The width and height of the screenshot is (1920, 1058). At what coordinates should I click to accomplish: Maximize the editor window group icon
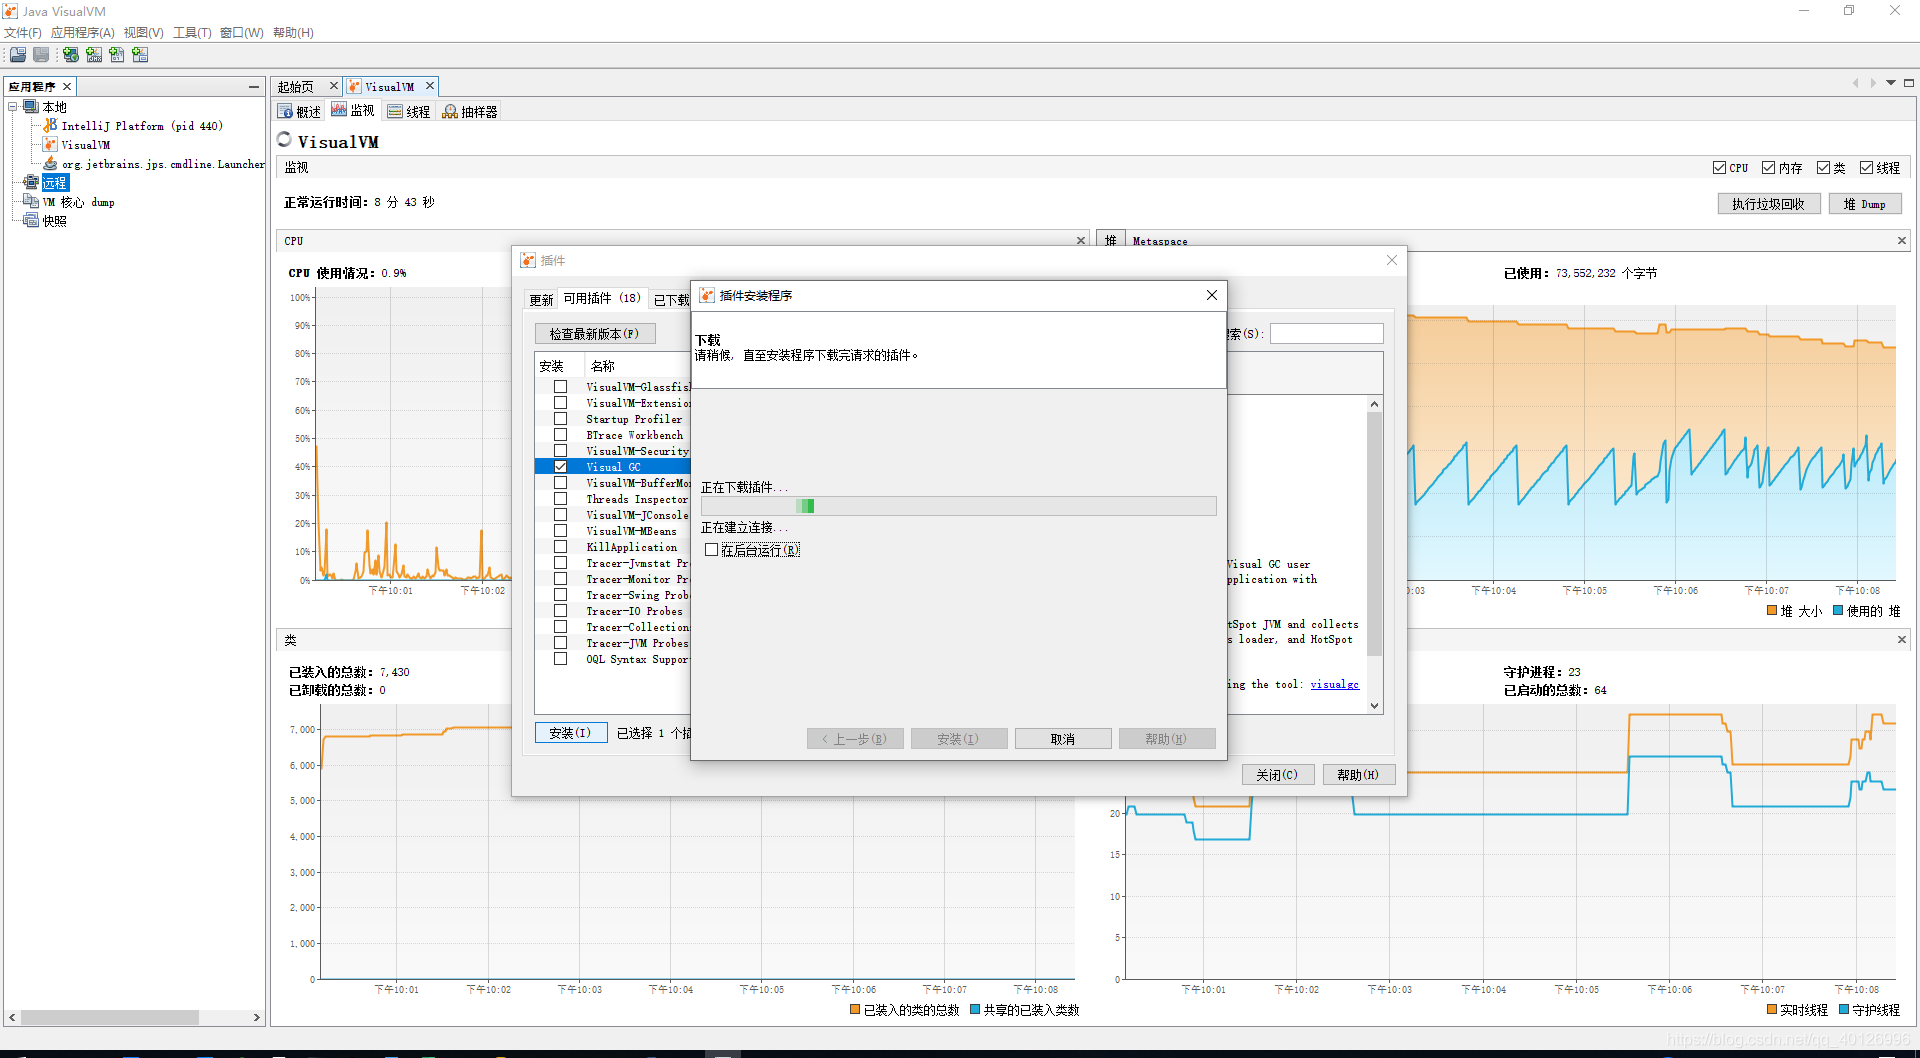click(x=1909, y=83)
